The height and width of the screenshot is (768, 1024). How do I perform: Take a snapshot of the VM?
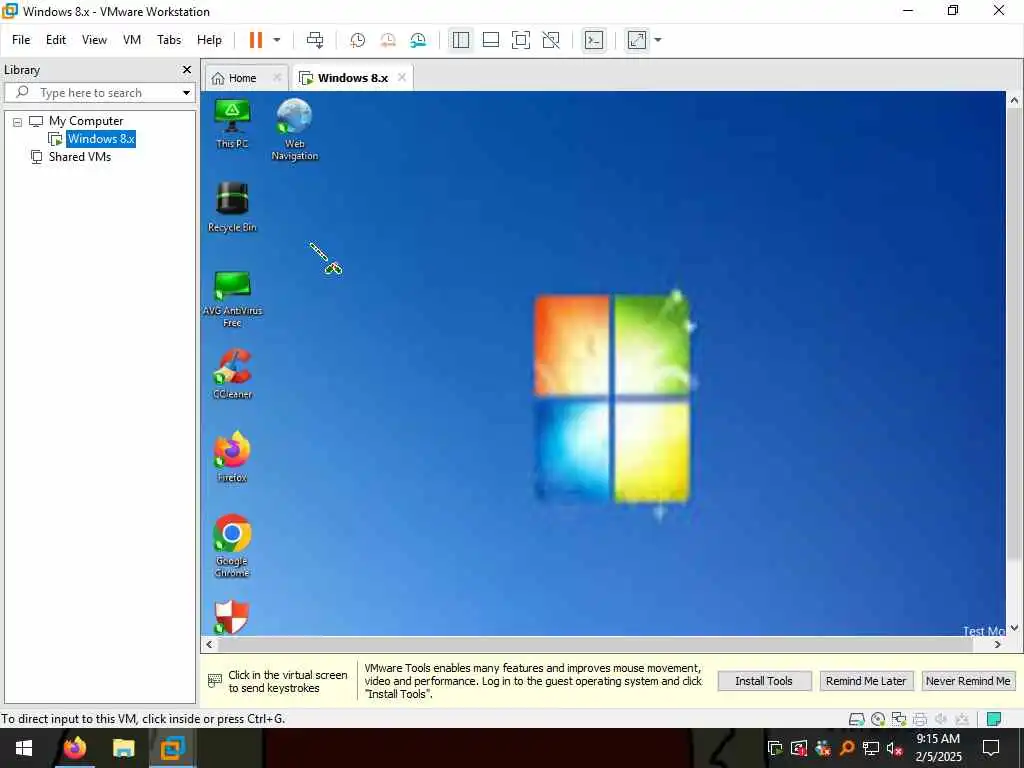(357, 40)
